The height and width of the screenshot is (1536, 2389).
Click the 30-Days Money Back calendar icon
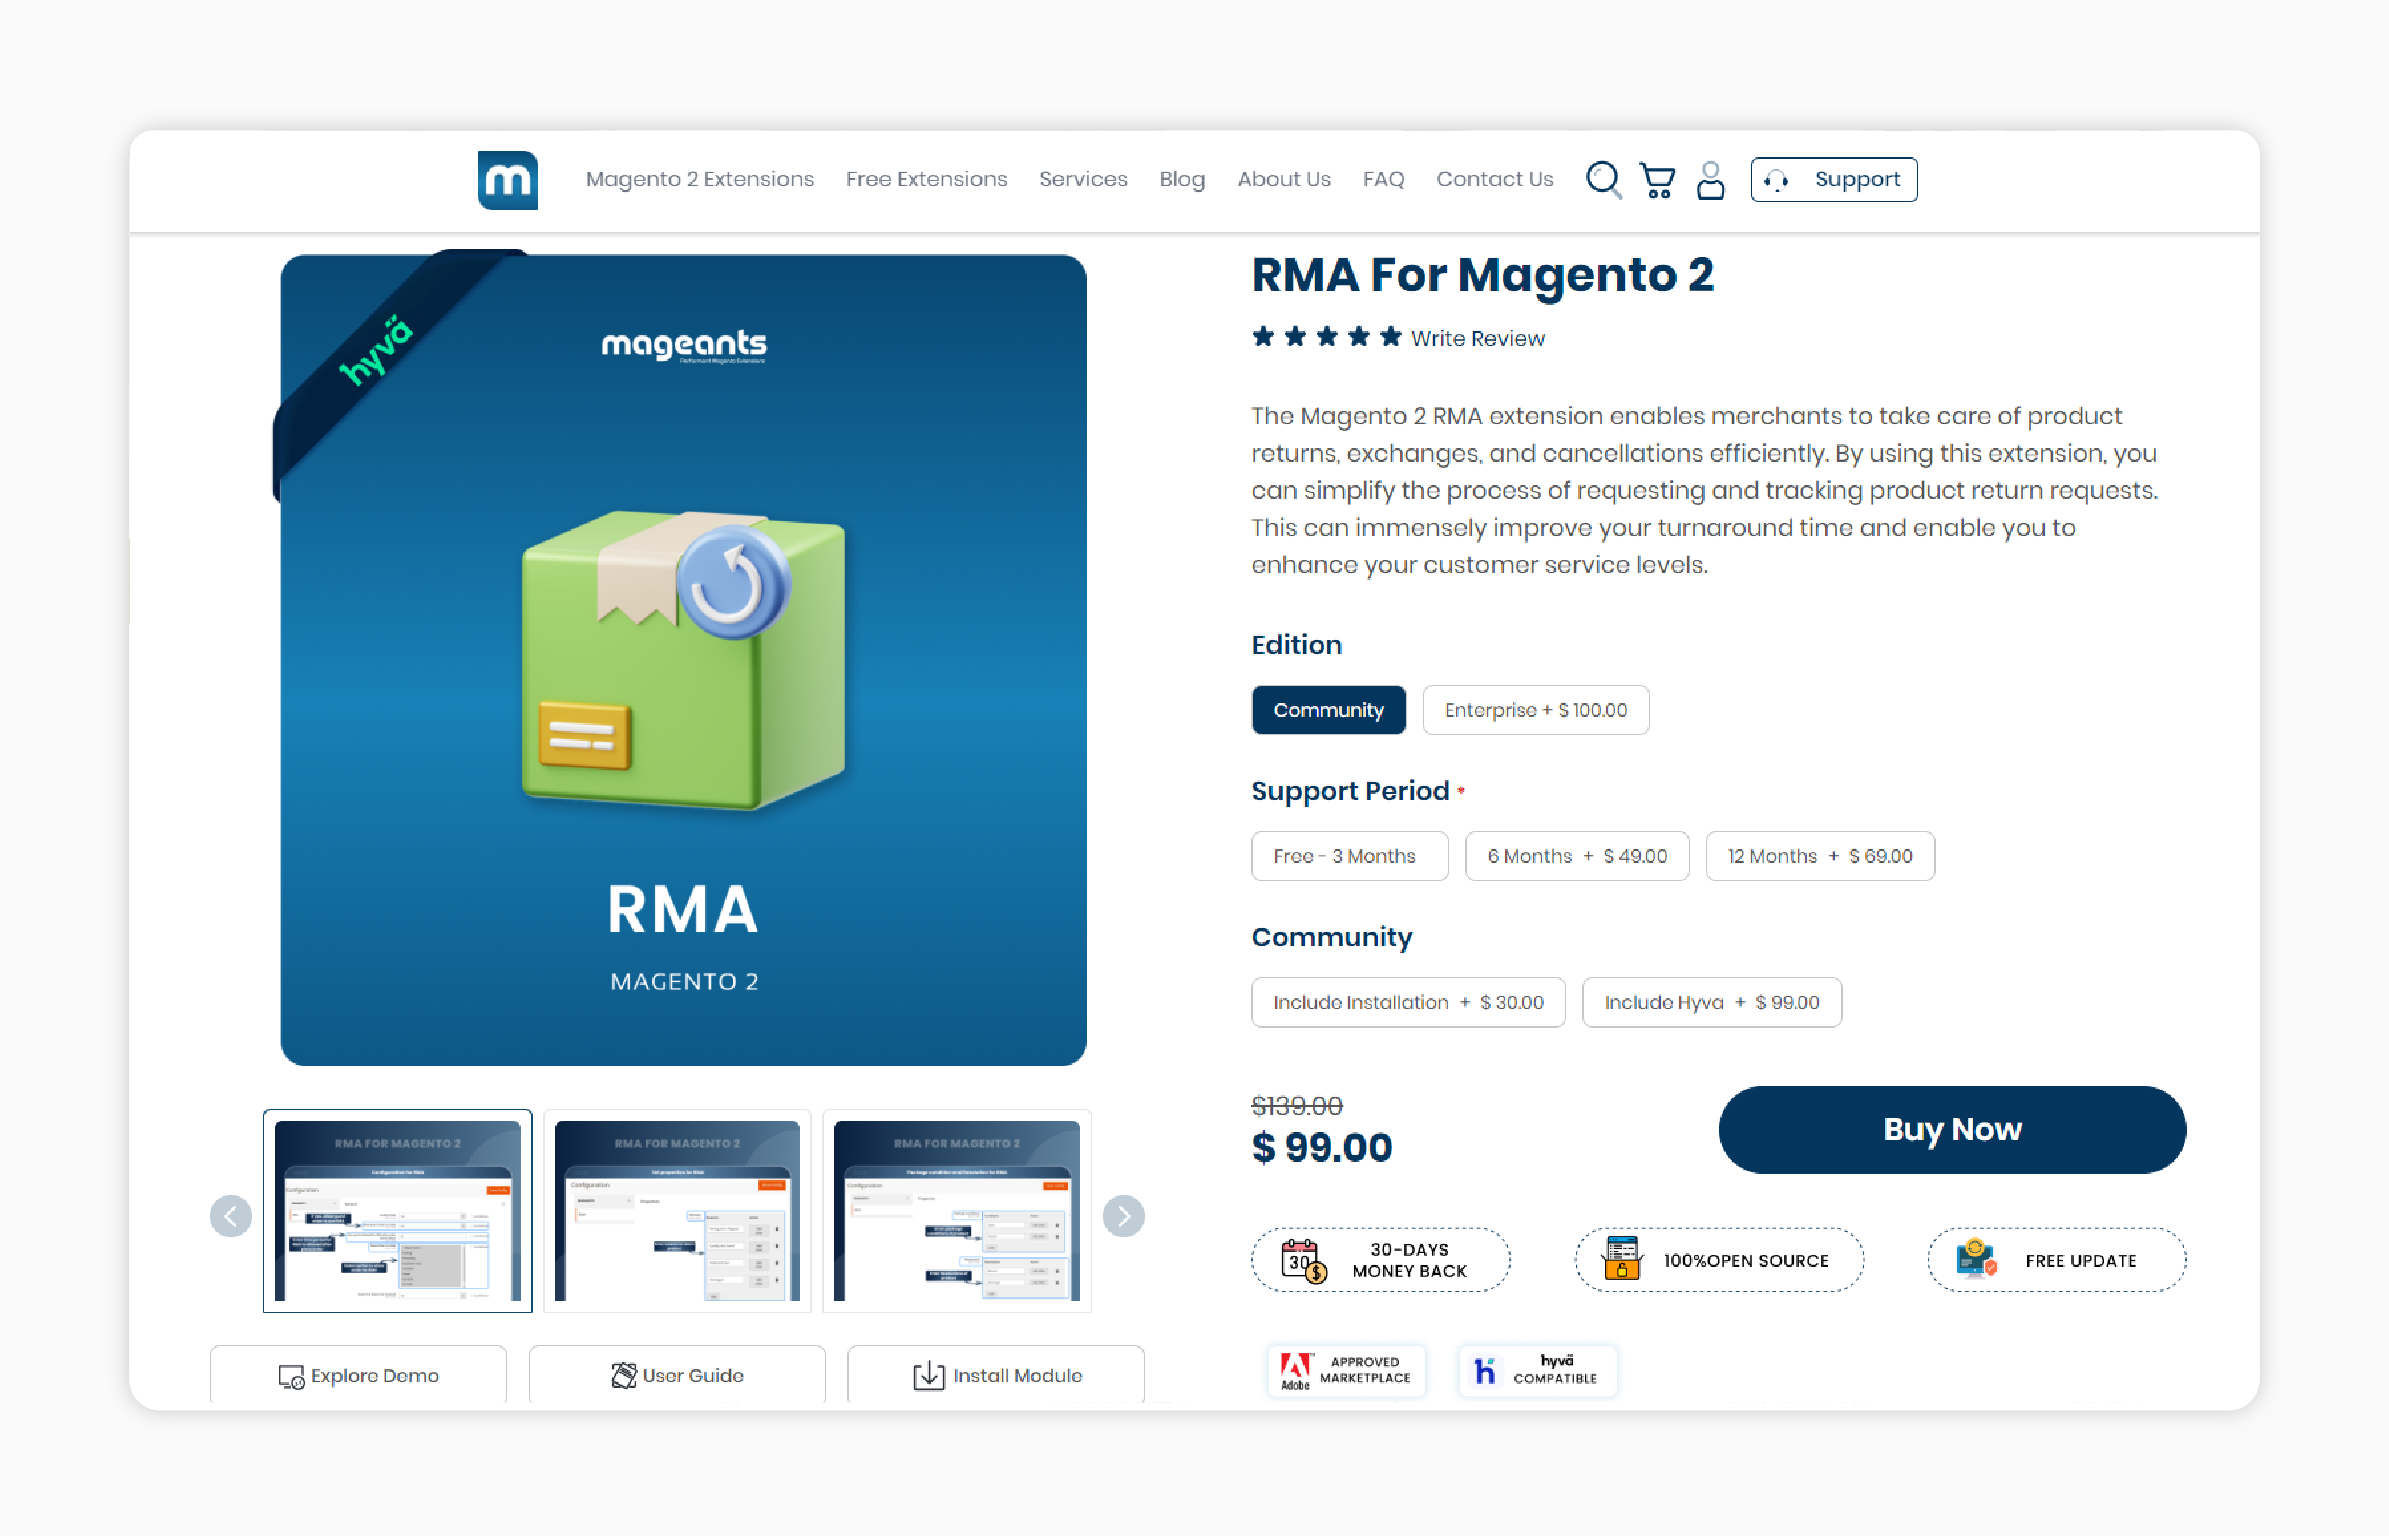[1304, 1260]
